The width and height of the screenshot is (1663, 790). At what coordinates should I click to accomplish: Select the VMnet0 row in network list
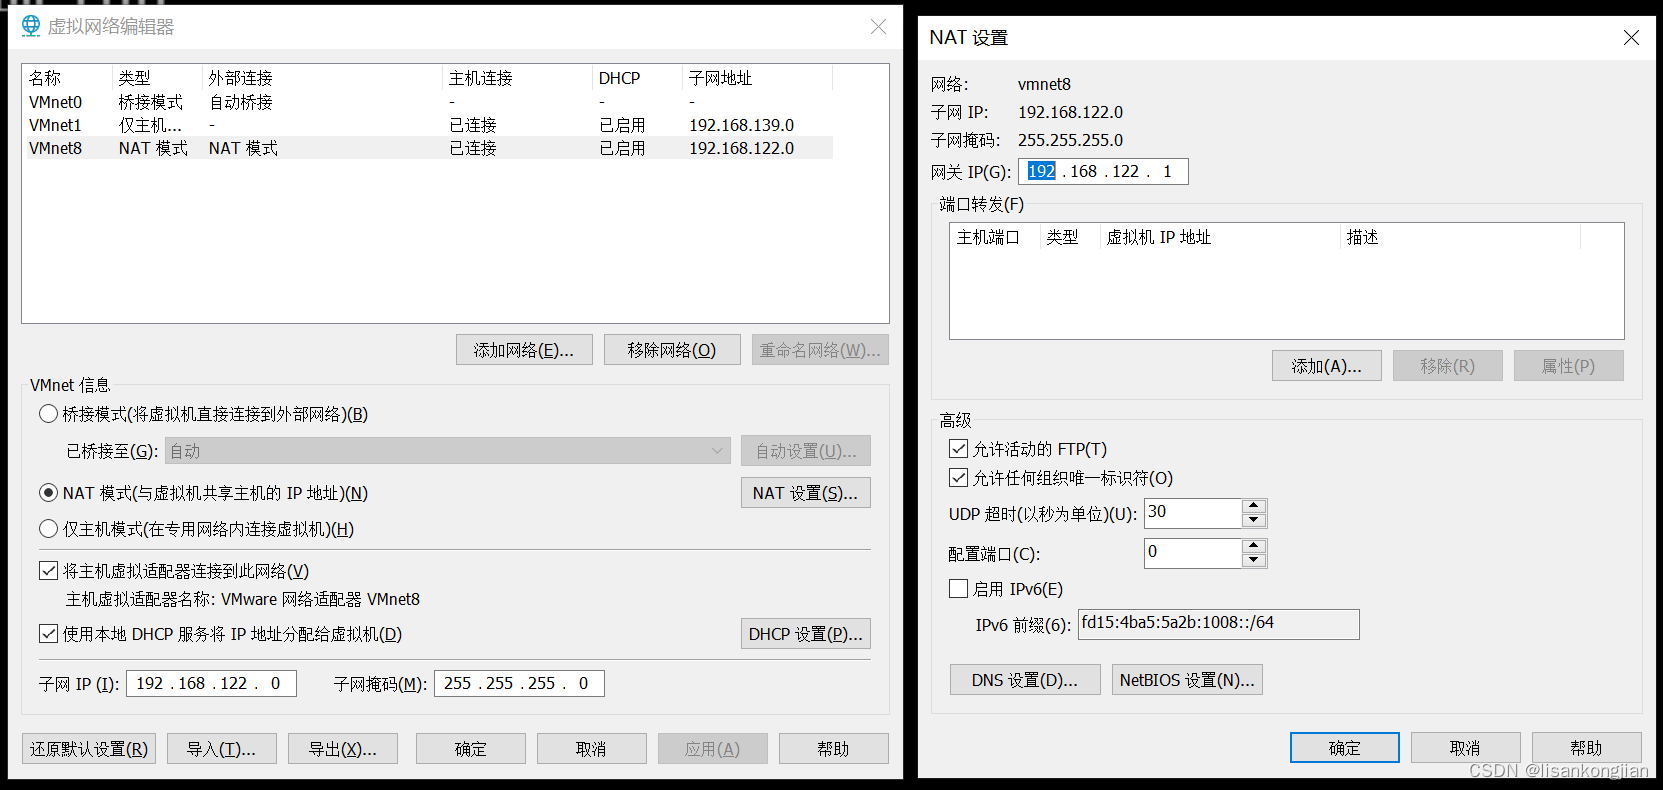click(x=430, y=102)
